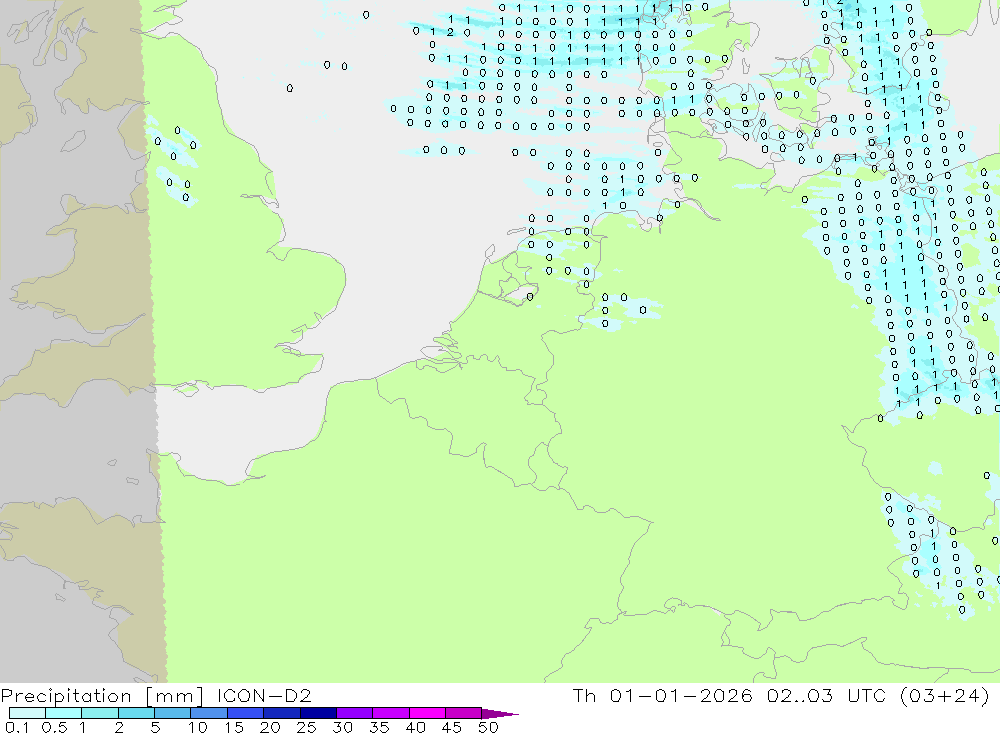Screen dimensions: 1000x733
Task: Click the legend label '50'
Action: coord(489,727)
